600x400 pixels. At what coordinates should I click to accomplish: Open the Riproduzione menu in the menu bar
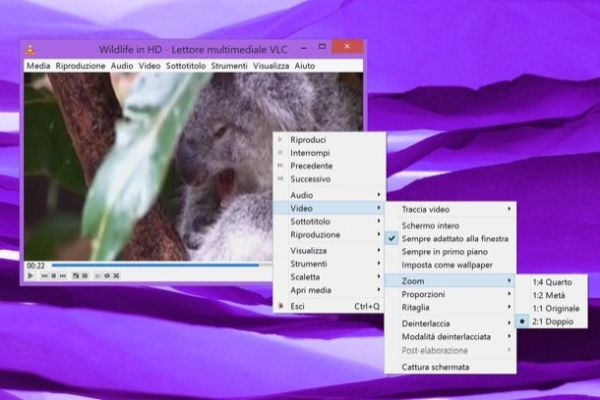pos(80,66)
